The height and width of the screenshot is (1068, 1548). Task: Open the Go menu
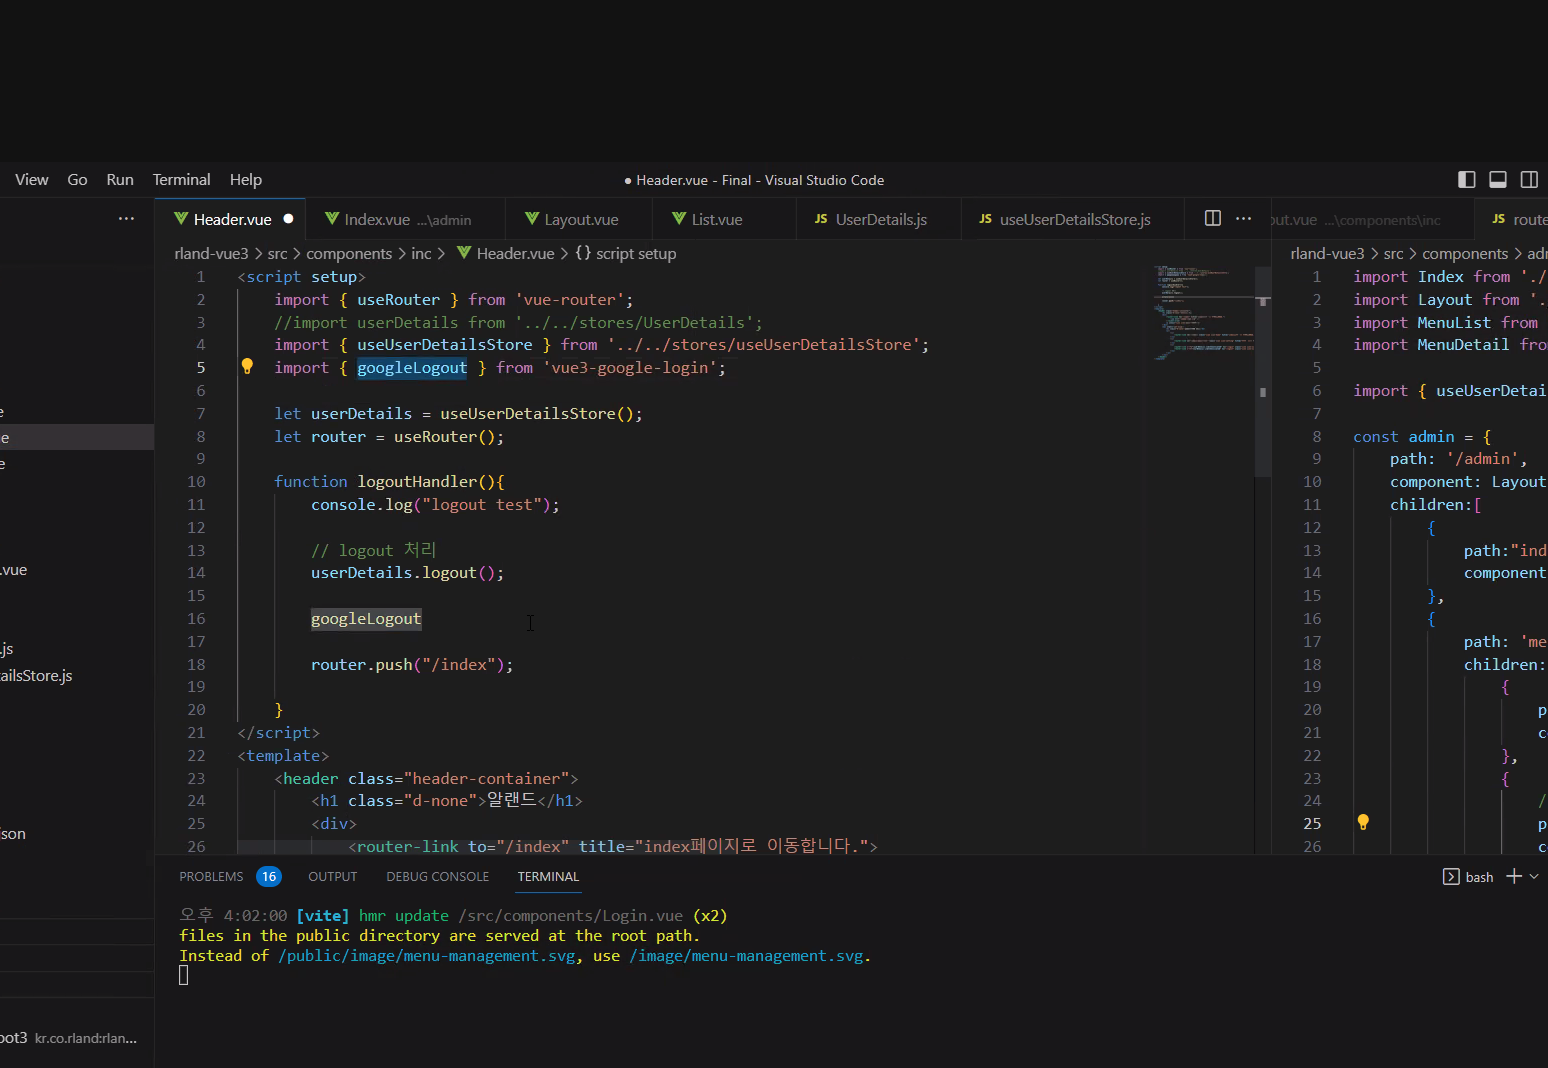point(77,180)
